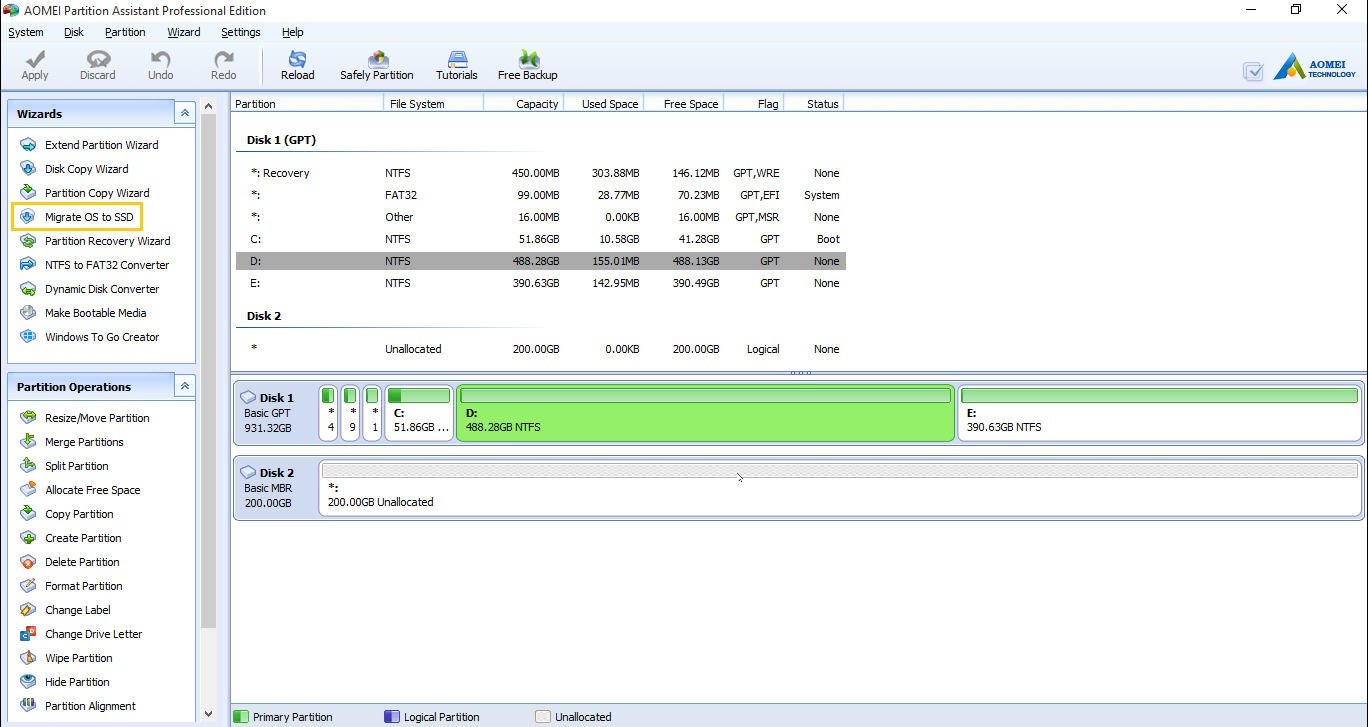
Task: Open the Help menu
Action: pyautogui.click(x=292, y=32)
